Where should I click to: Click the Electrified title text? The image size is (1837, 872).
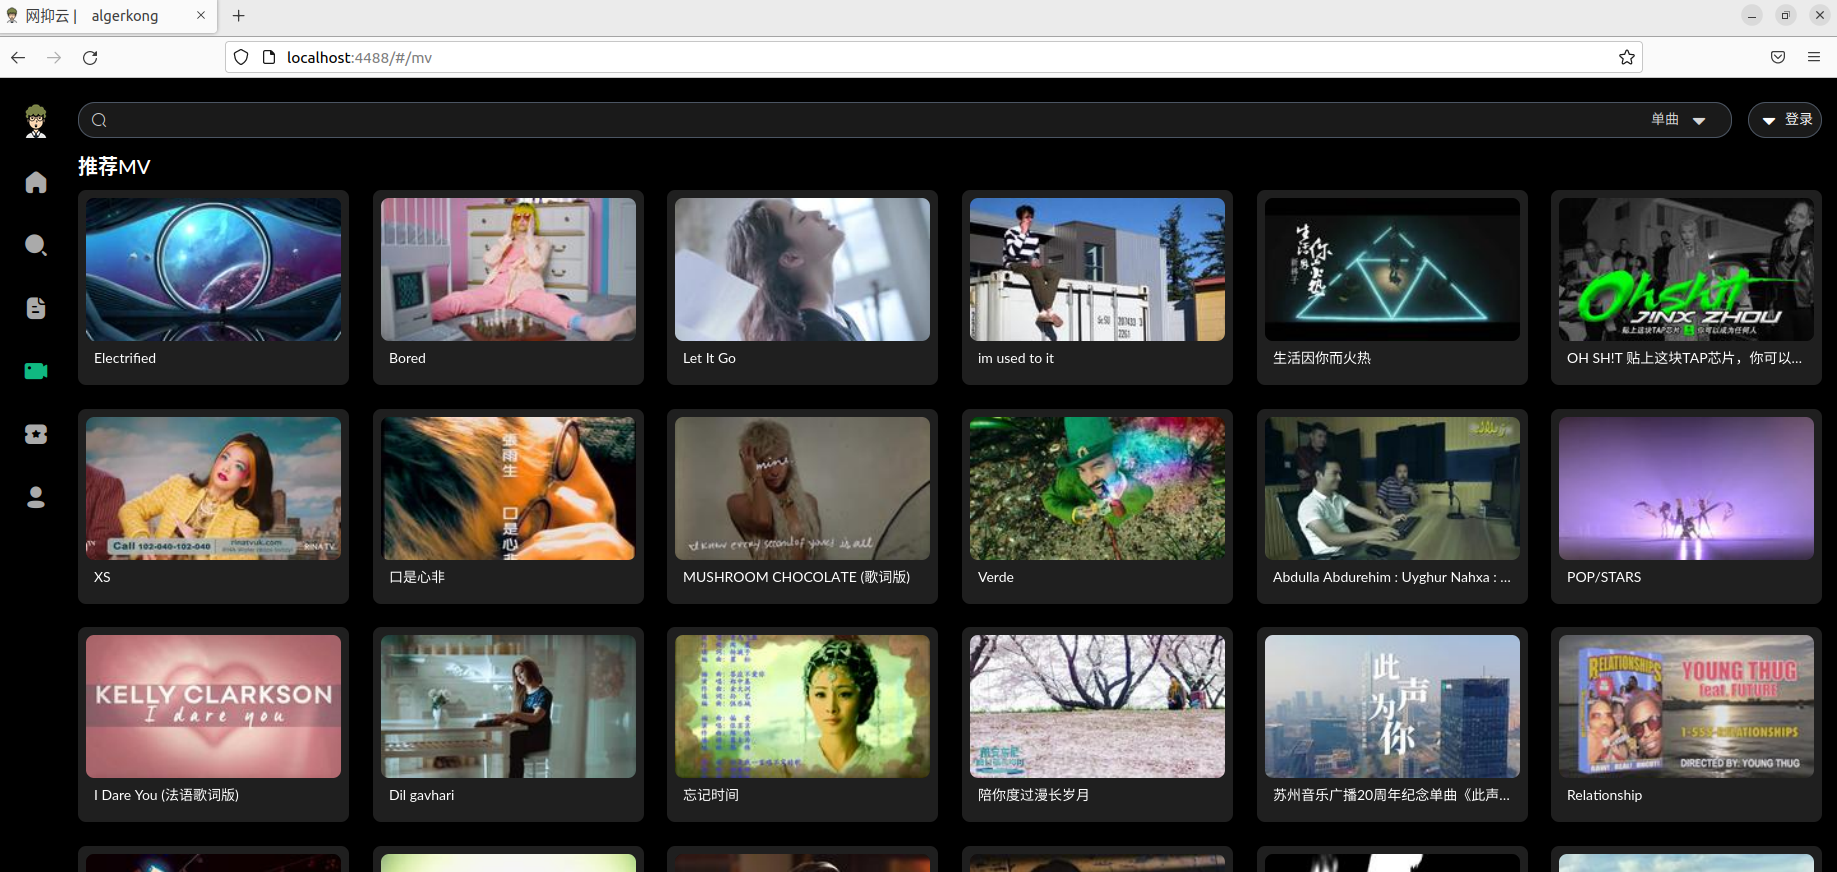tap(125, 358)
